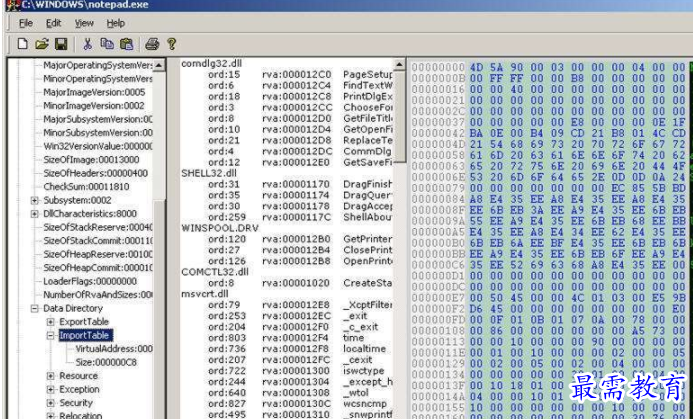This screenshot has width=693, height=419.
Task: Click rva:000012C4 in import list
Action: coord(297,85)
